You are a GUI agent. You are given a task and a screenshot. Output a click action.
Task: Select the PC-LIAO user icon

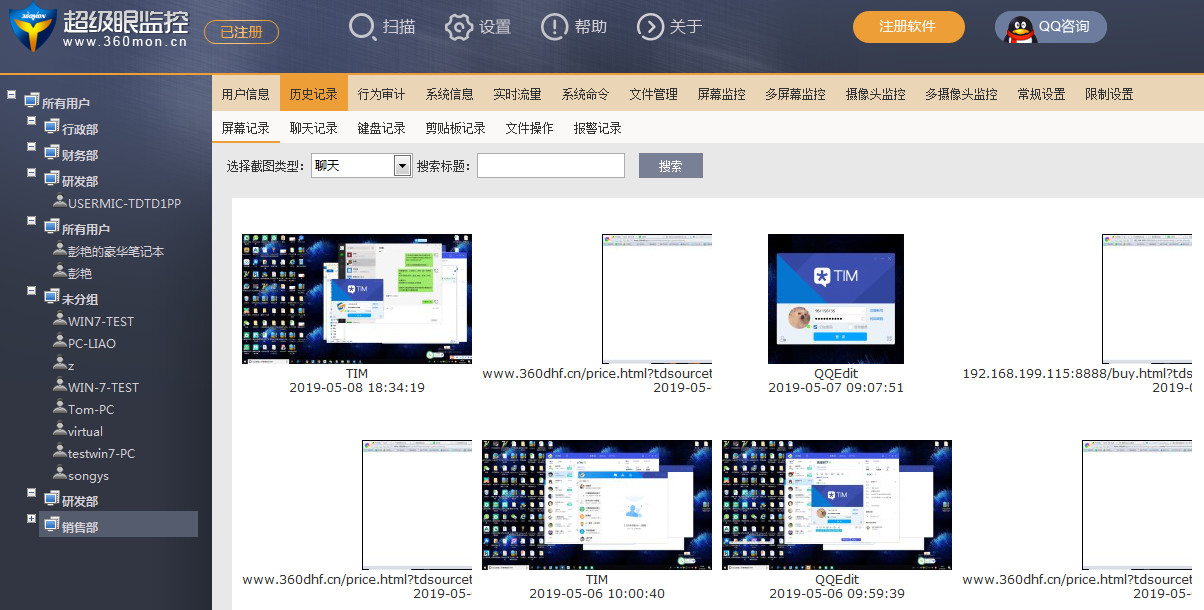60,342
